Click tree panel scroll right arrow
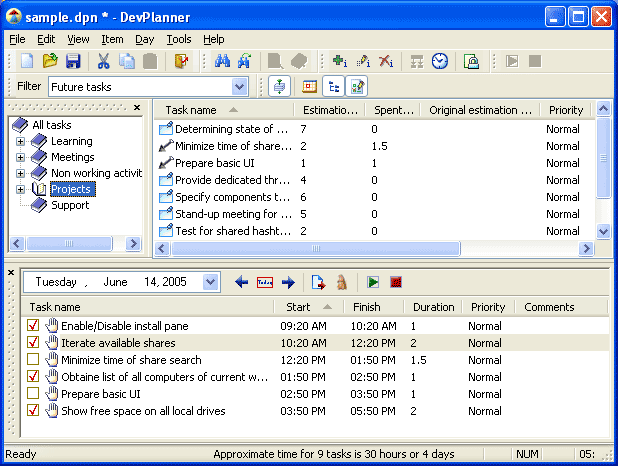Image resolution: width=618 pixels, height=466 pixels. [133, 243]
